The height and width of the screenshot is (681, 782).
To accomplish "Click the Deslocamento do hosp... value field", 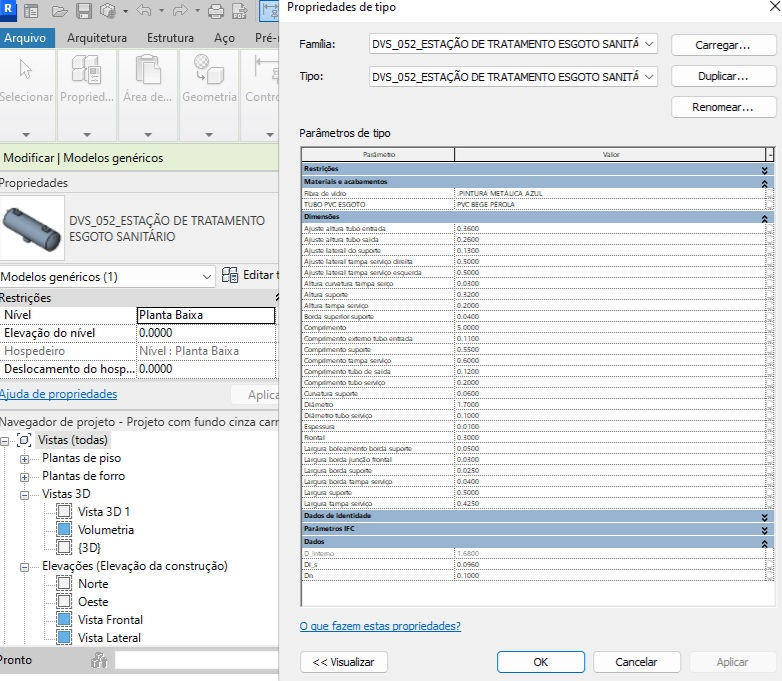I will pyautogui.click(x=205, y=369).
